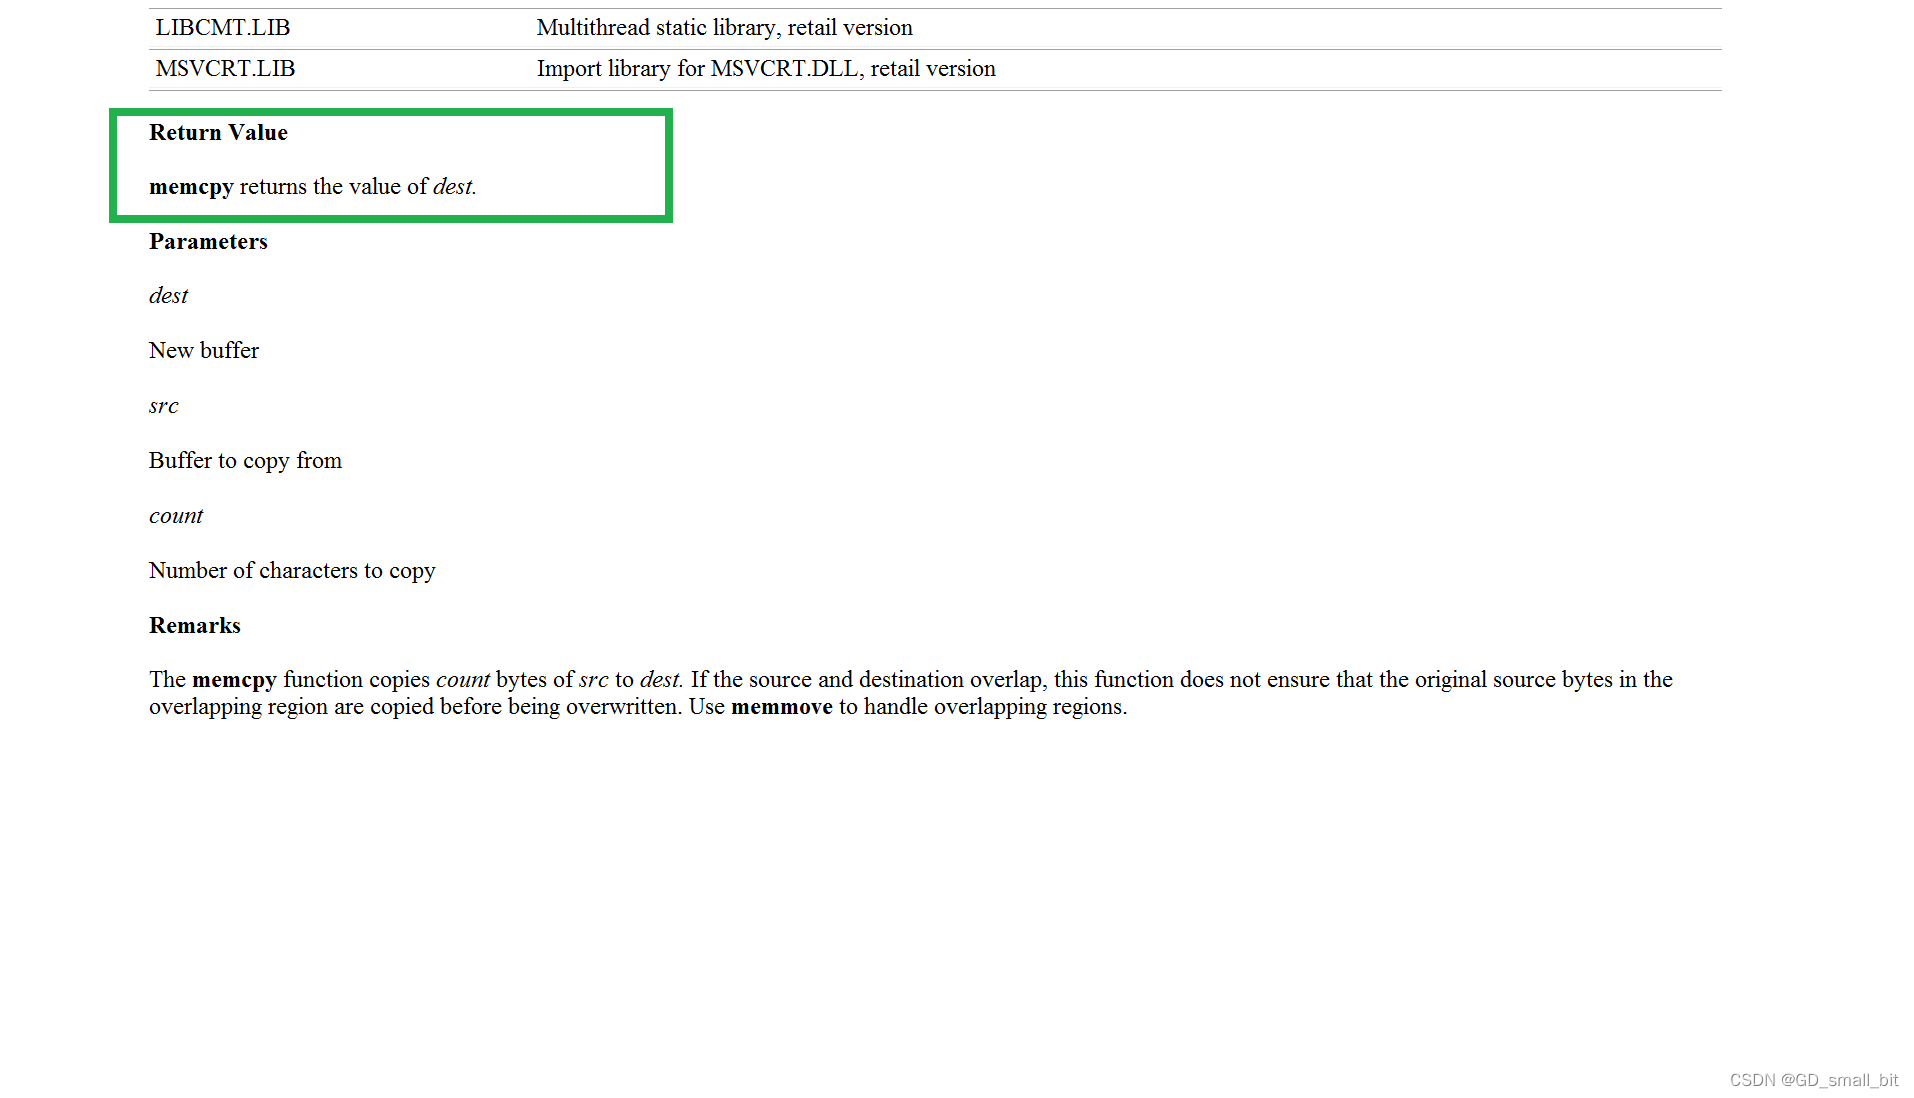
Task: Click the New buffer description text
Action: 203,350
